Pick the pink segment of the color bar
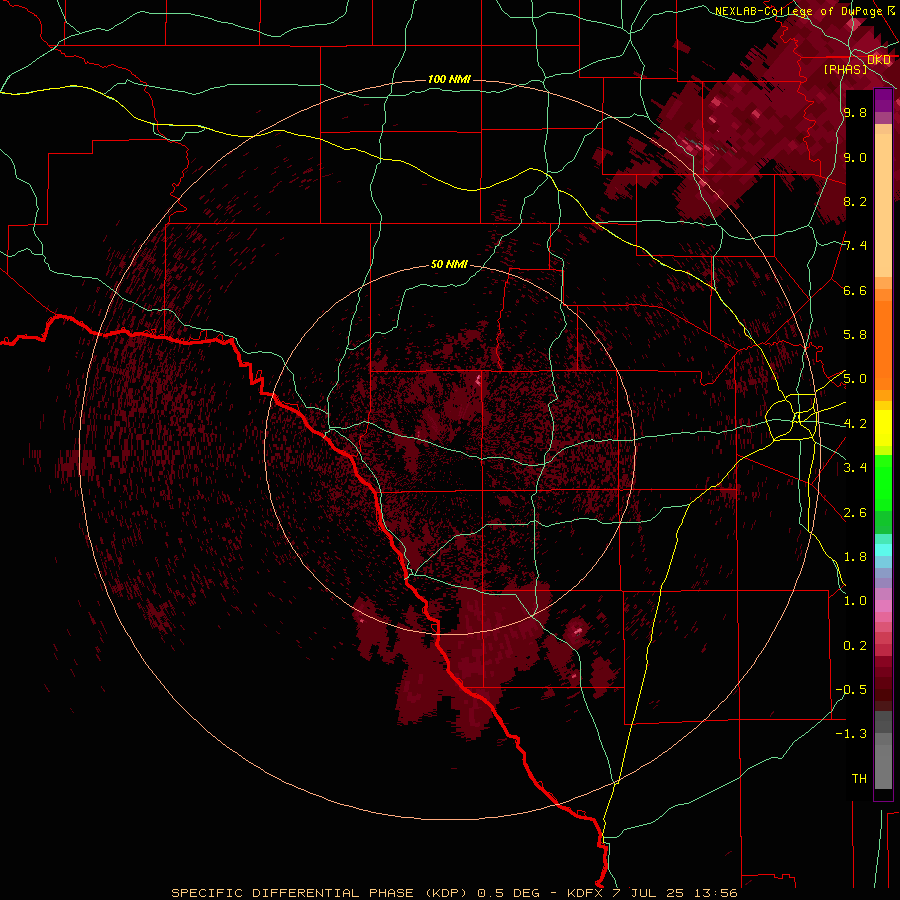This screenshot has width=900, height=900. (x=883, y=606)
